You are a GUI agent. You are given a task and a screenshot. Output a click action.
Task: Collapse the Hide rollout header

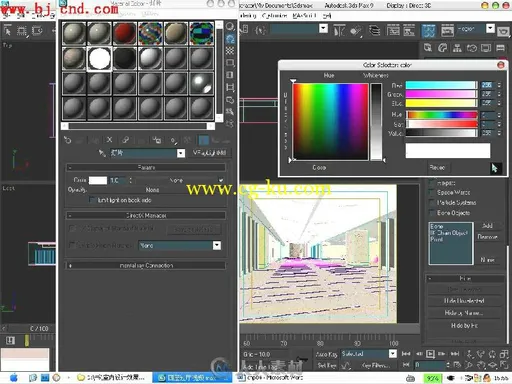coord(465,278)
